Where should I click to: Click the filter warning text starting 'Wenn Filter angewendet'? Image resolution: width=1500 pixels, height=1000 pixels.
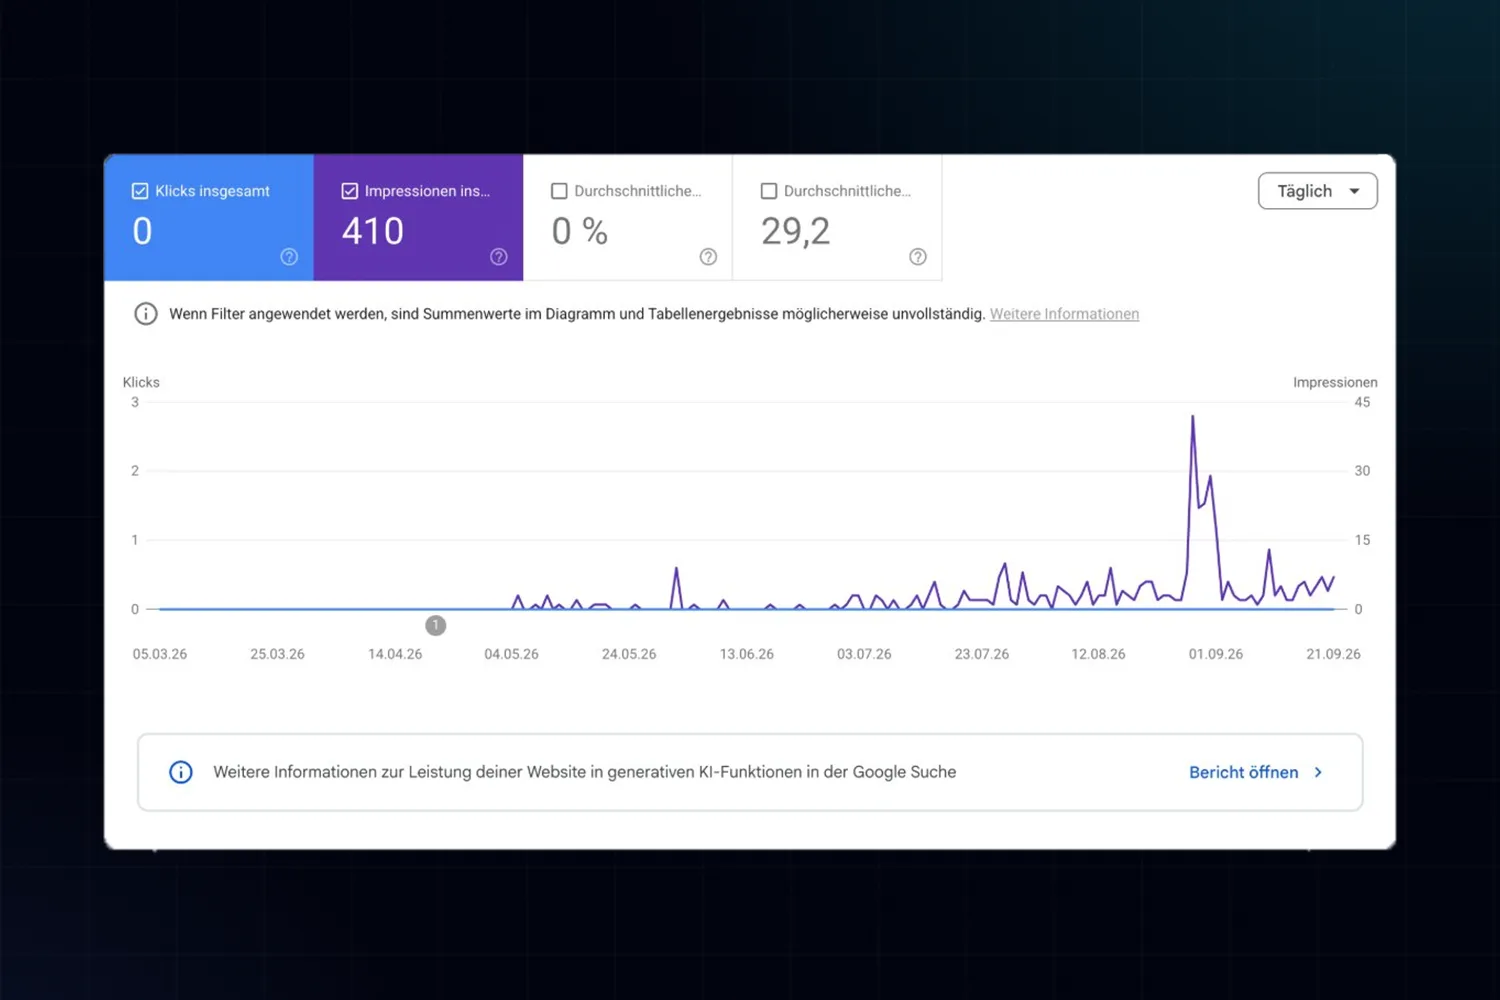click(577, 314)
